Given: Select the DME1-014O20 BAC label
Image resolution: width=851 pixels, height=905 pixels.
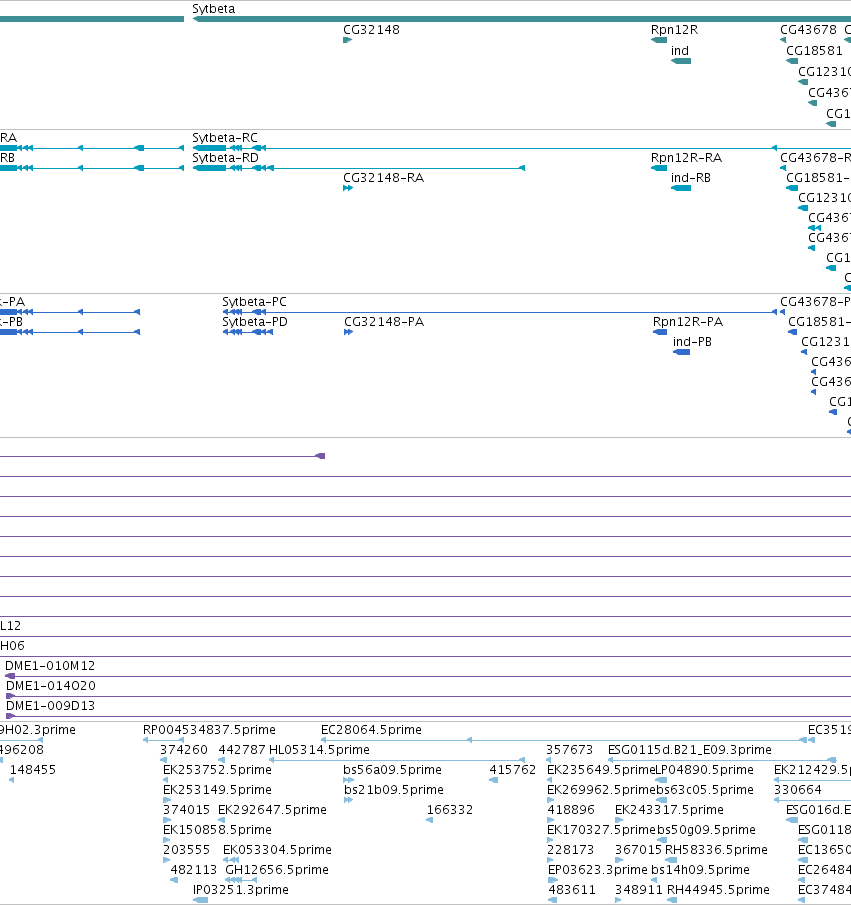Looking at the screenshot, I should [x=51, y=686].
